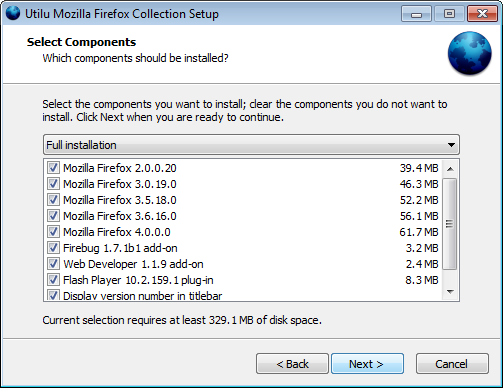
Task: Deselect Mozilla Firefox 3.5.18.0
Action: (x=53, y=200)
